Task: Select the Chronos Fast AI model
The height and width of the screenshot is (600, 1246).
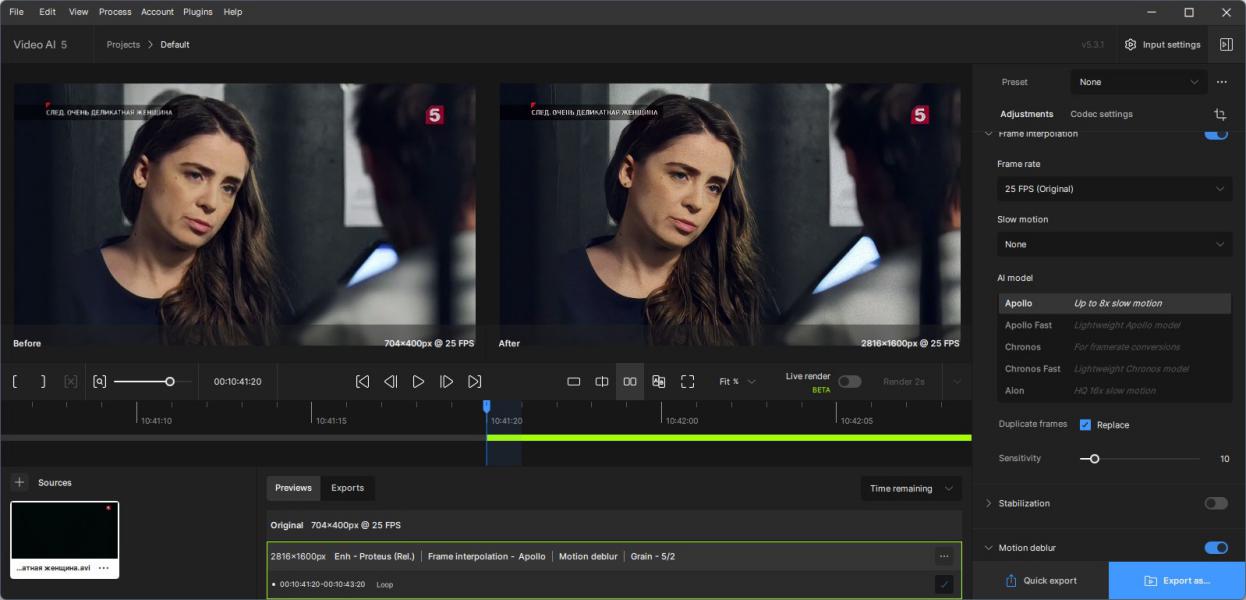Action: click(1114, 369)
